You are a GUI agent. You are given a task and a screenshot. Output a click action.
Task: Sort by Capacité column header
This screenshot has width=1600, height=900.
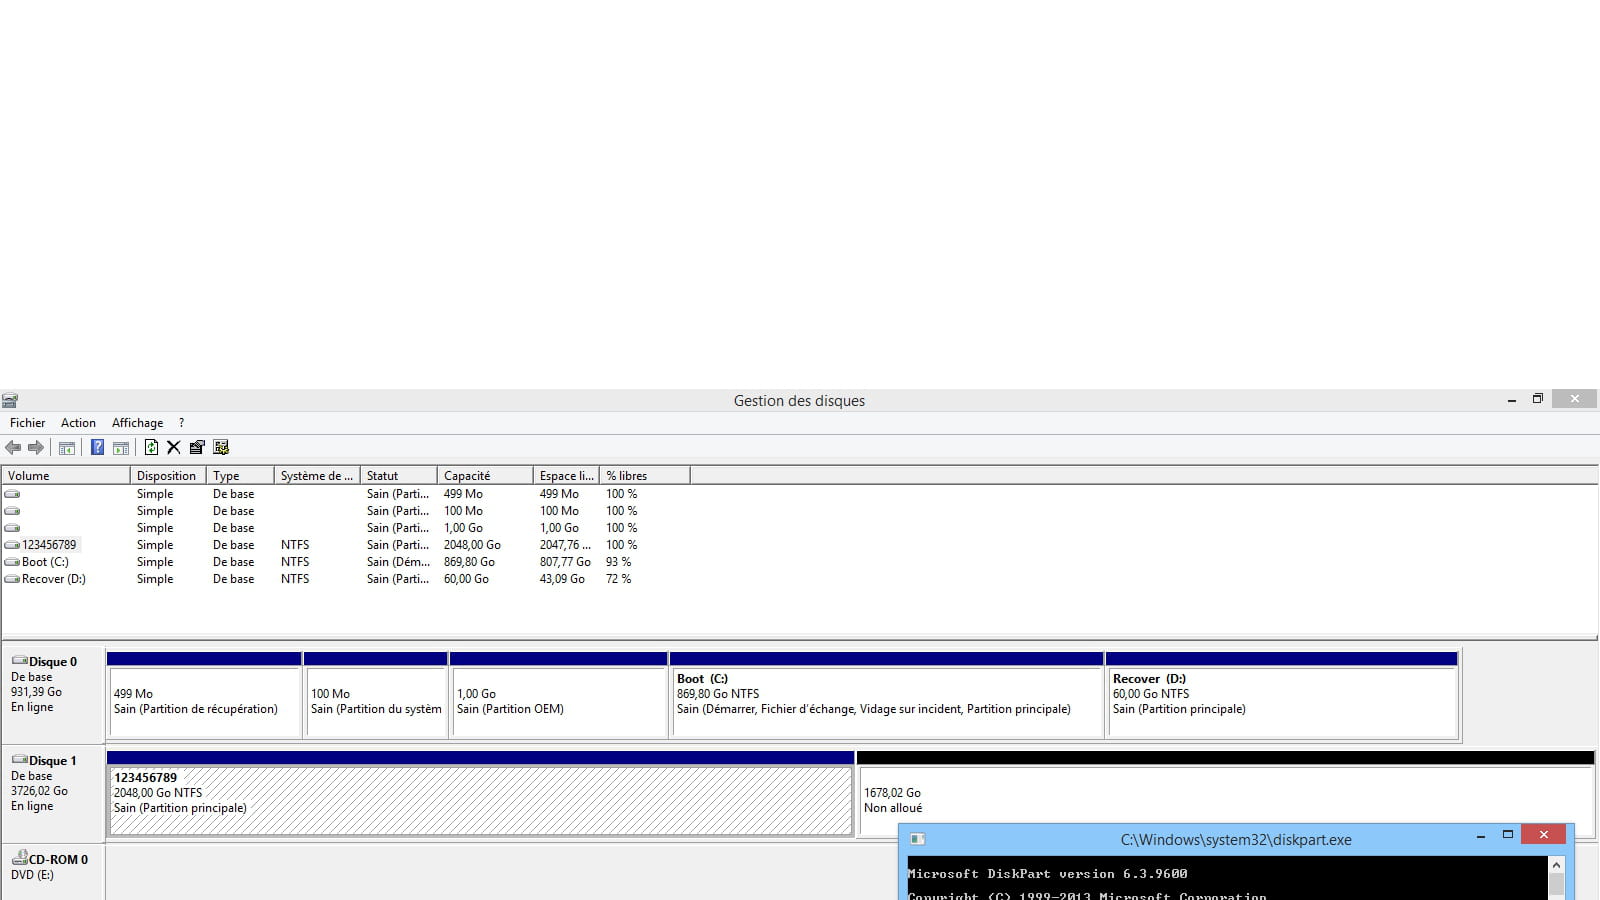click(x=485, y=476)
